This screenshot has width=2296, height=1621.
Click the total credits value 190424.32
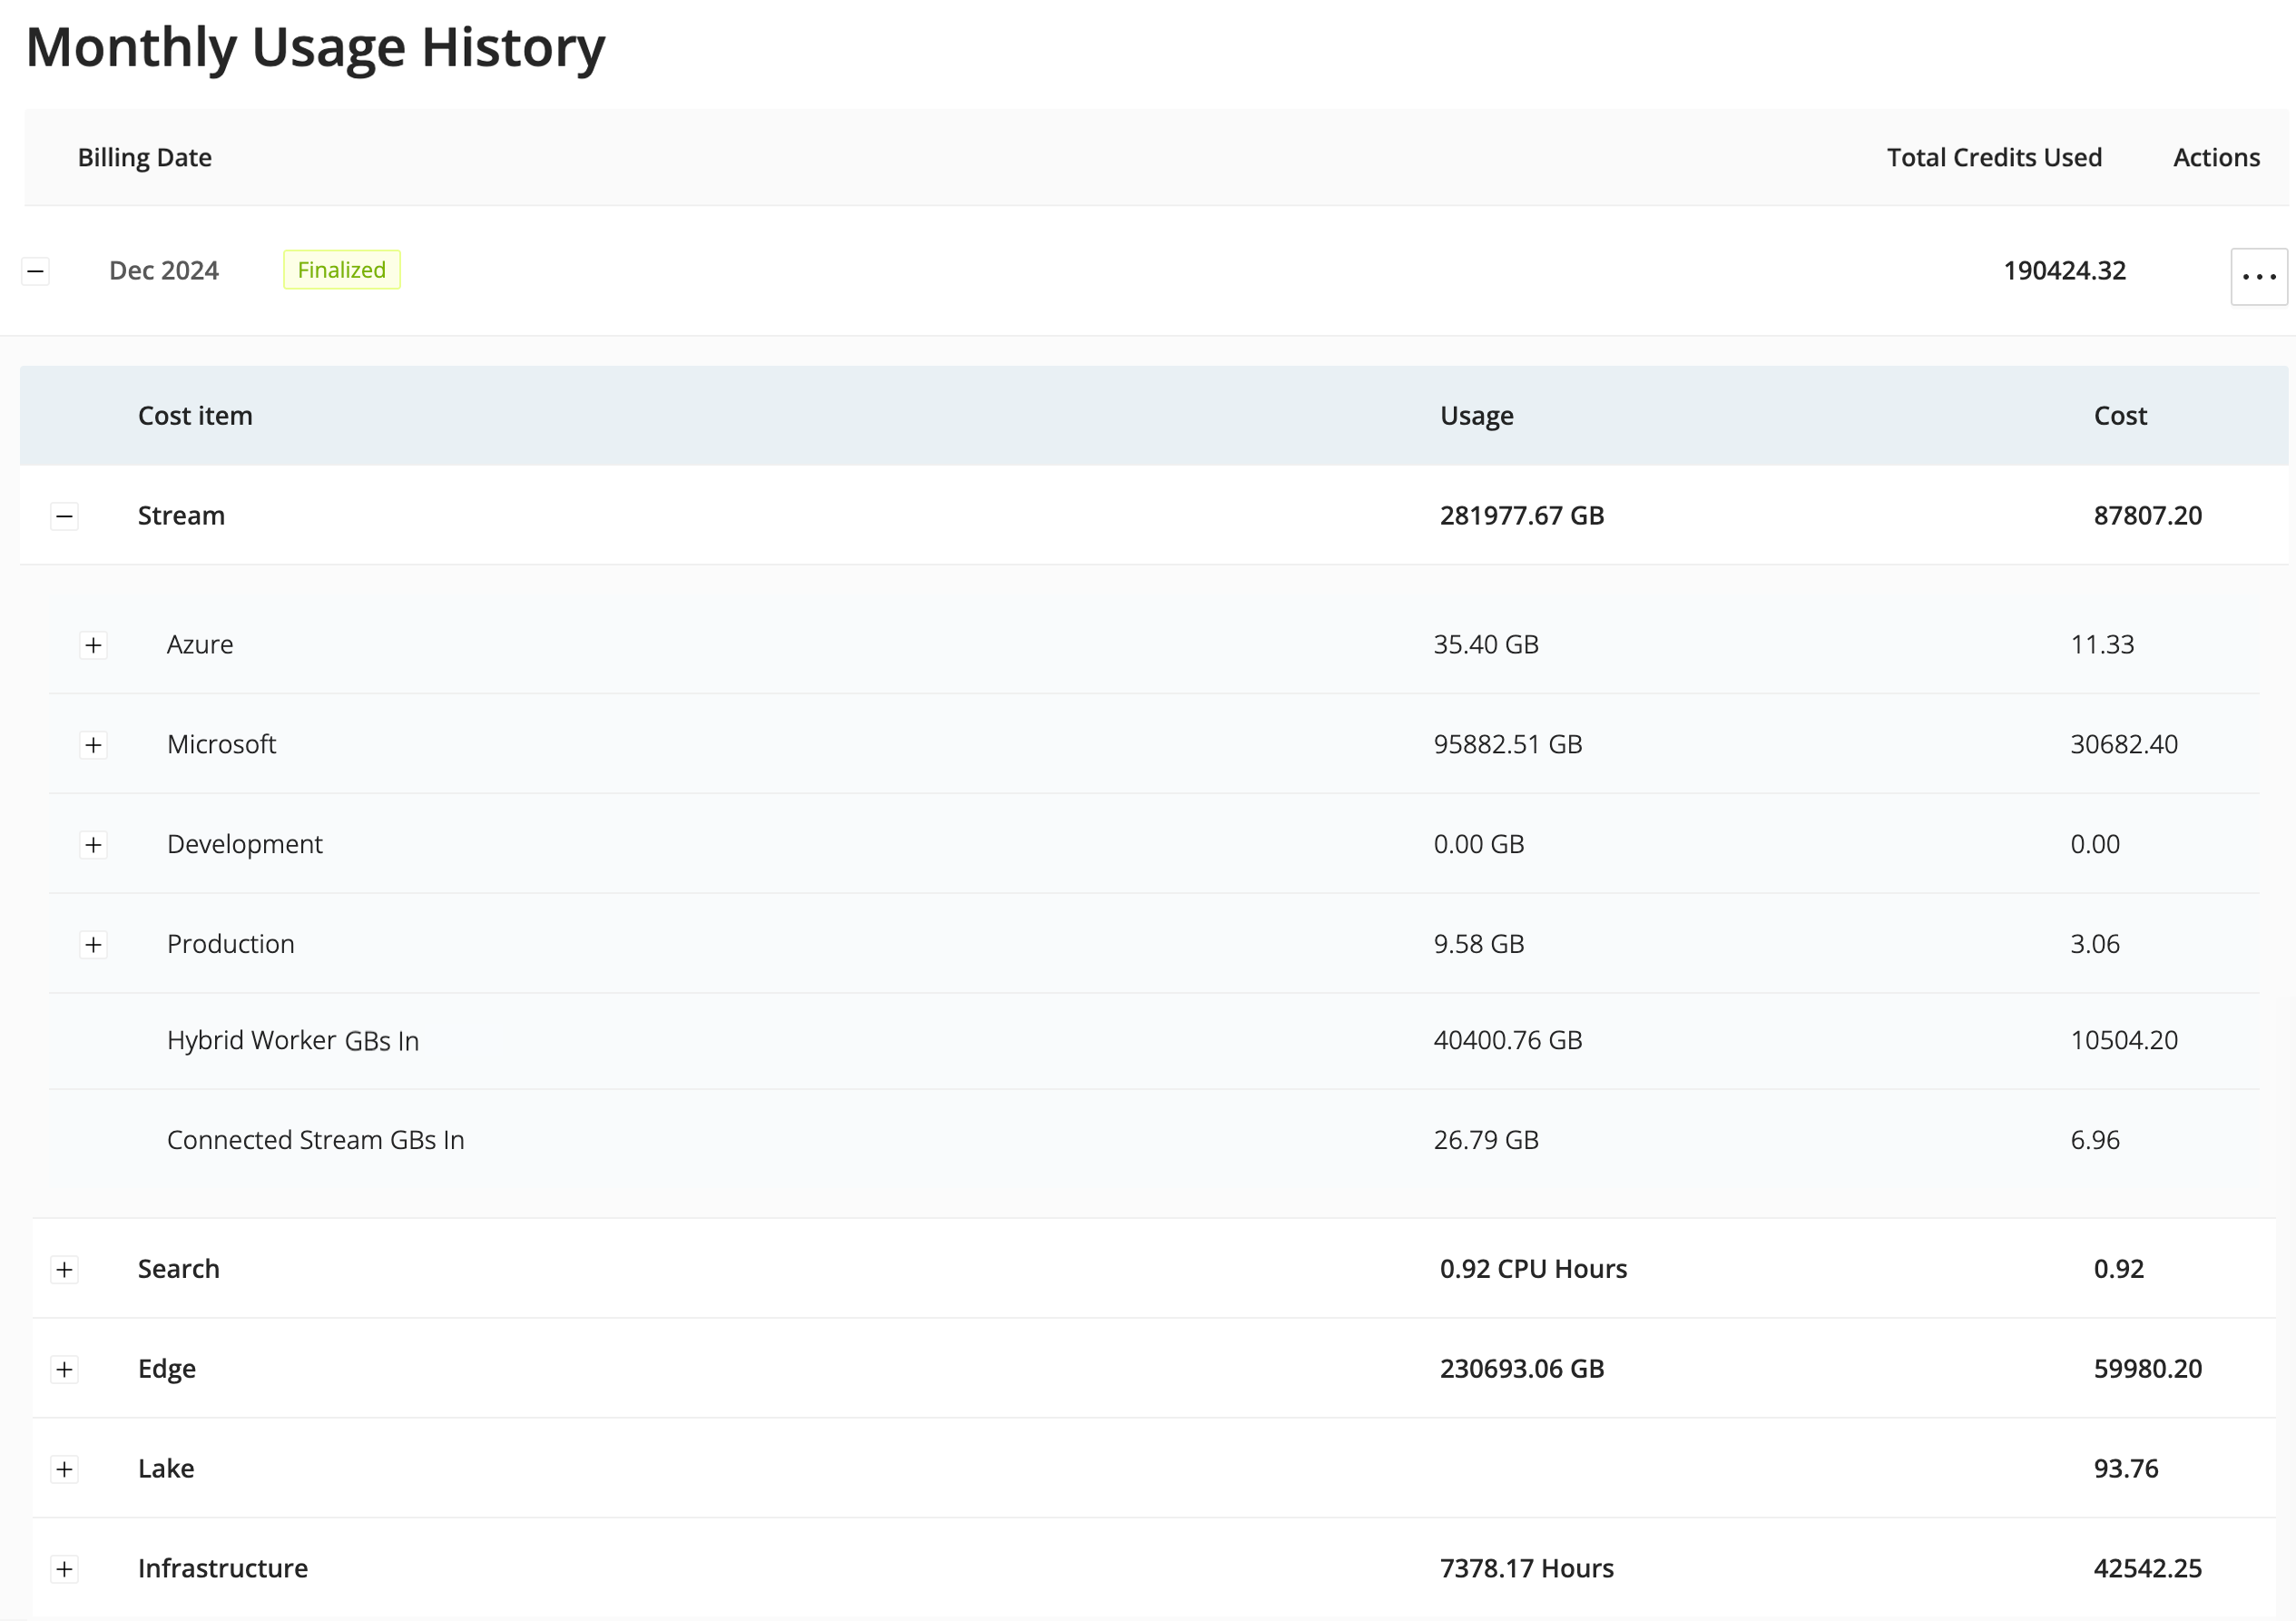[x=2064, y=271]
